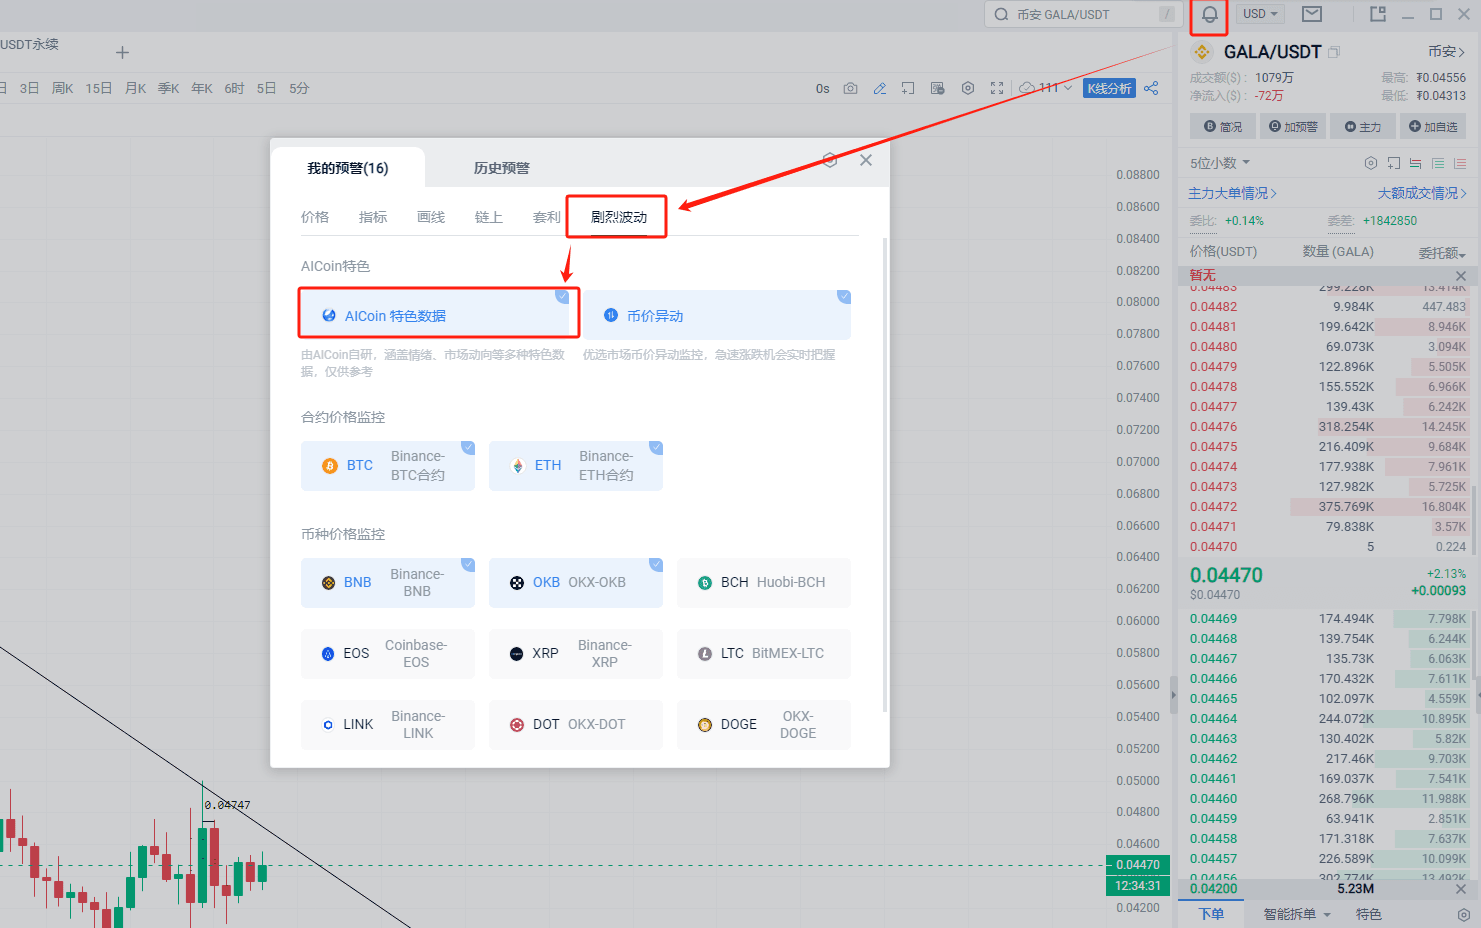The image size is (1481, 928).
Task: Open 主力大单情况 link
Action: click(x=1232, y=193)
